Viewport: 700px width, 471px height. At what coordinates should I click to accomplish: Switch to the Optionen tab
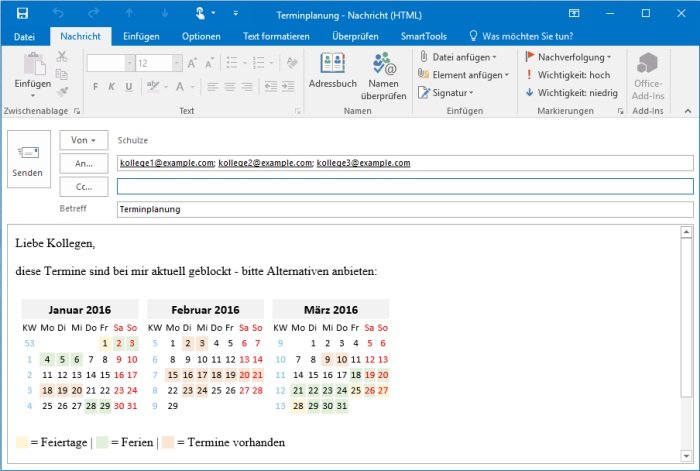(x=201, y=37)
